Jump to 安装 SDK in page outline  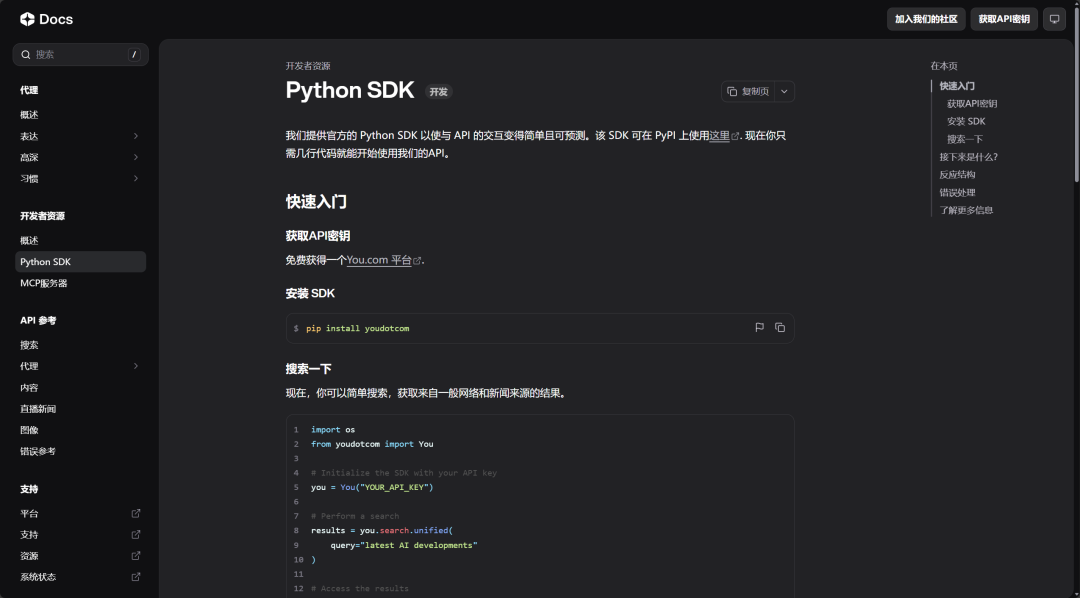(966, 121)
